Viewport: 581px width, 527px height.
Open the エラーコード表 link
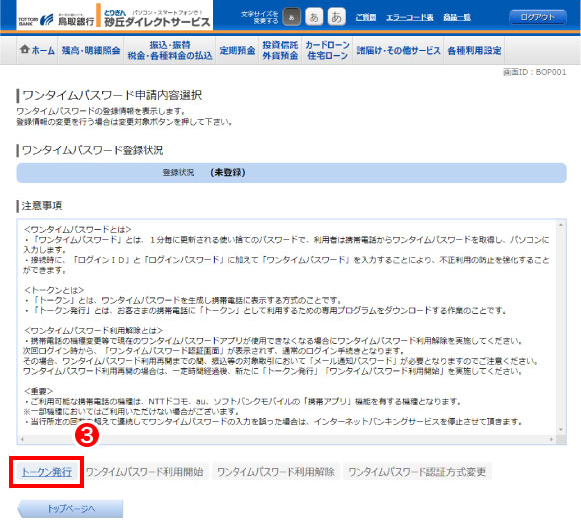[409, 17]
